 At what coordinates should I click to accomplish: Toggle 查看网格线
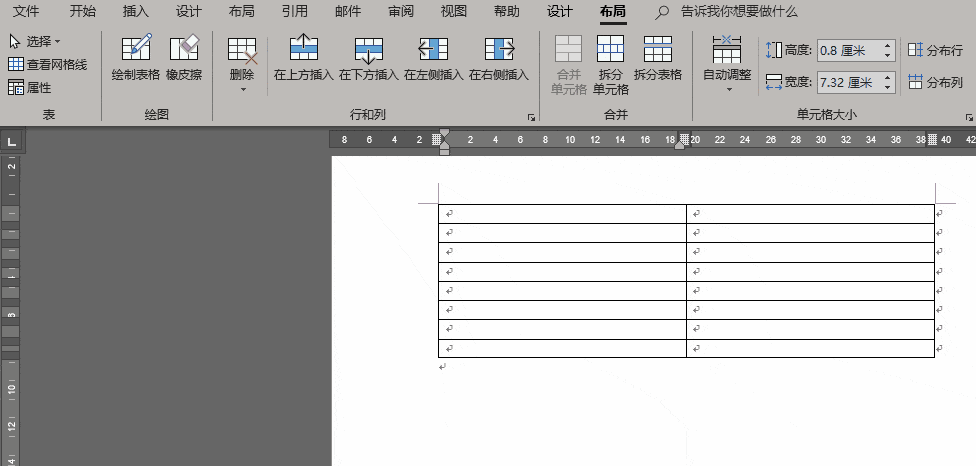tap(48, 64)
